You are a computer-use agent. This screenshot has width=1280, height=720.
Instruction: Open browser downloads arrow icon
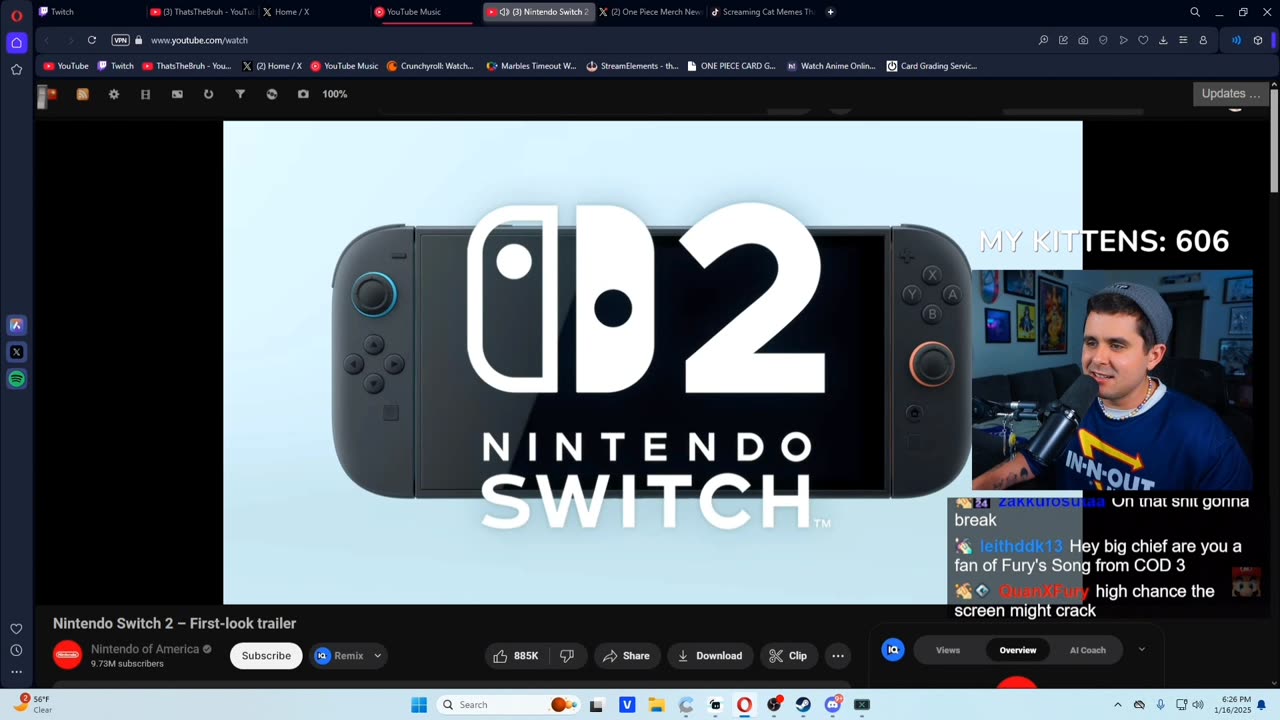click(1163, 40)
